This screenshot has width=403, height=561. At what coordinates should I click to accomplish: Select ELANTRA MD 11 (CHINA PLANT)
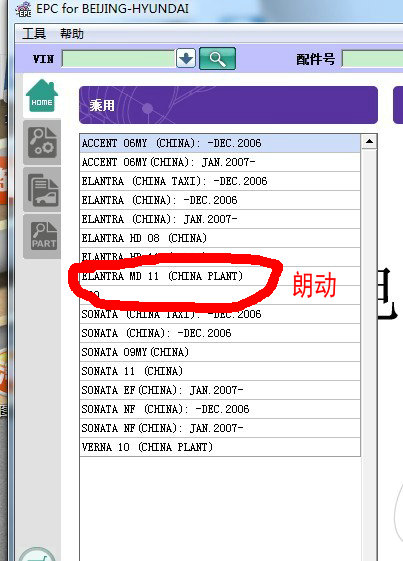(x=220, y=276)
